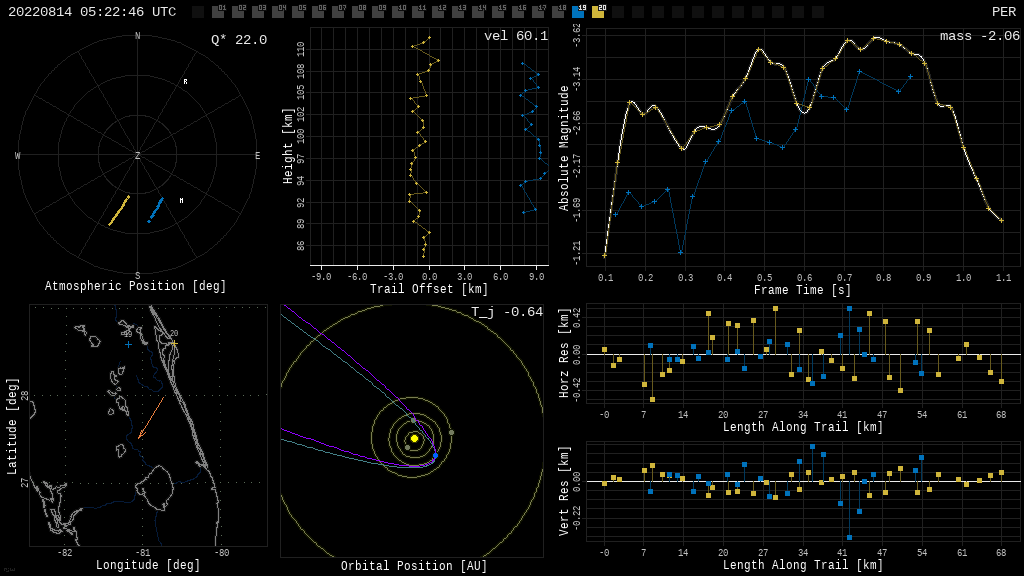Screen dimensions: 1024x576
Task: Click the blue Earth dot in orbital plot
Action: point(436,455)
